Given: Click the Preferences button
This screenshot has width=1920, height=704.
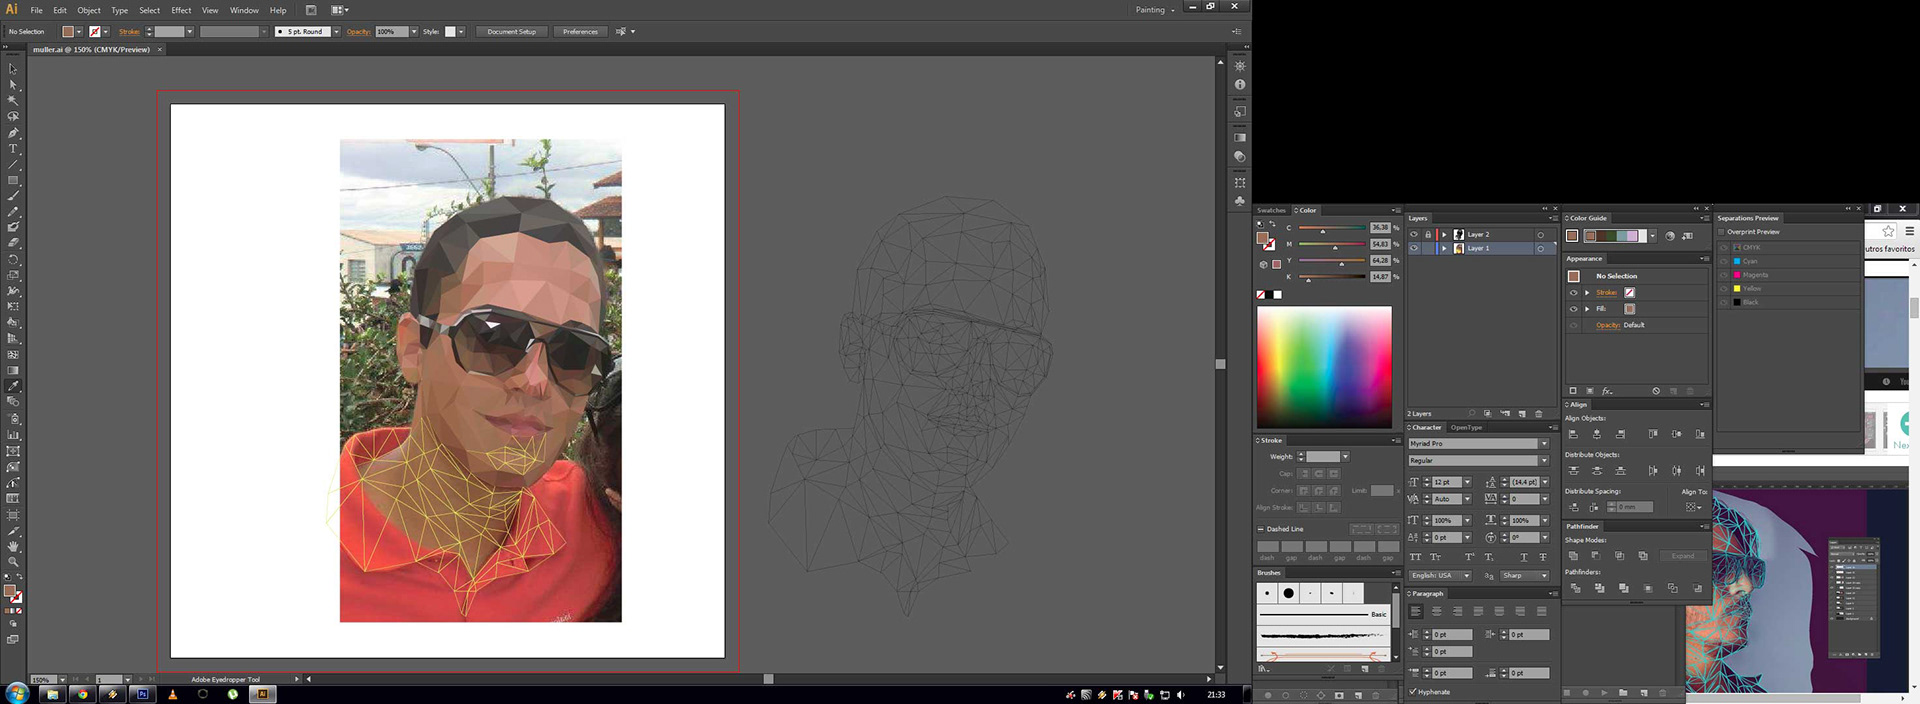Looking at the screenshot, I should coord(580,32).
